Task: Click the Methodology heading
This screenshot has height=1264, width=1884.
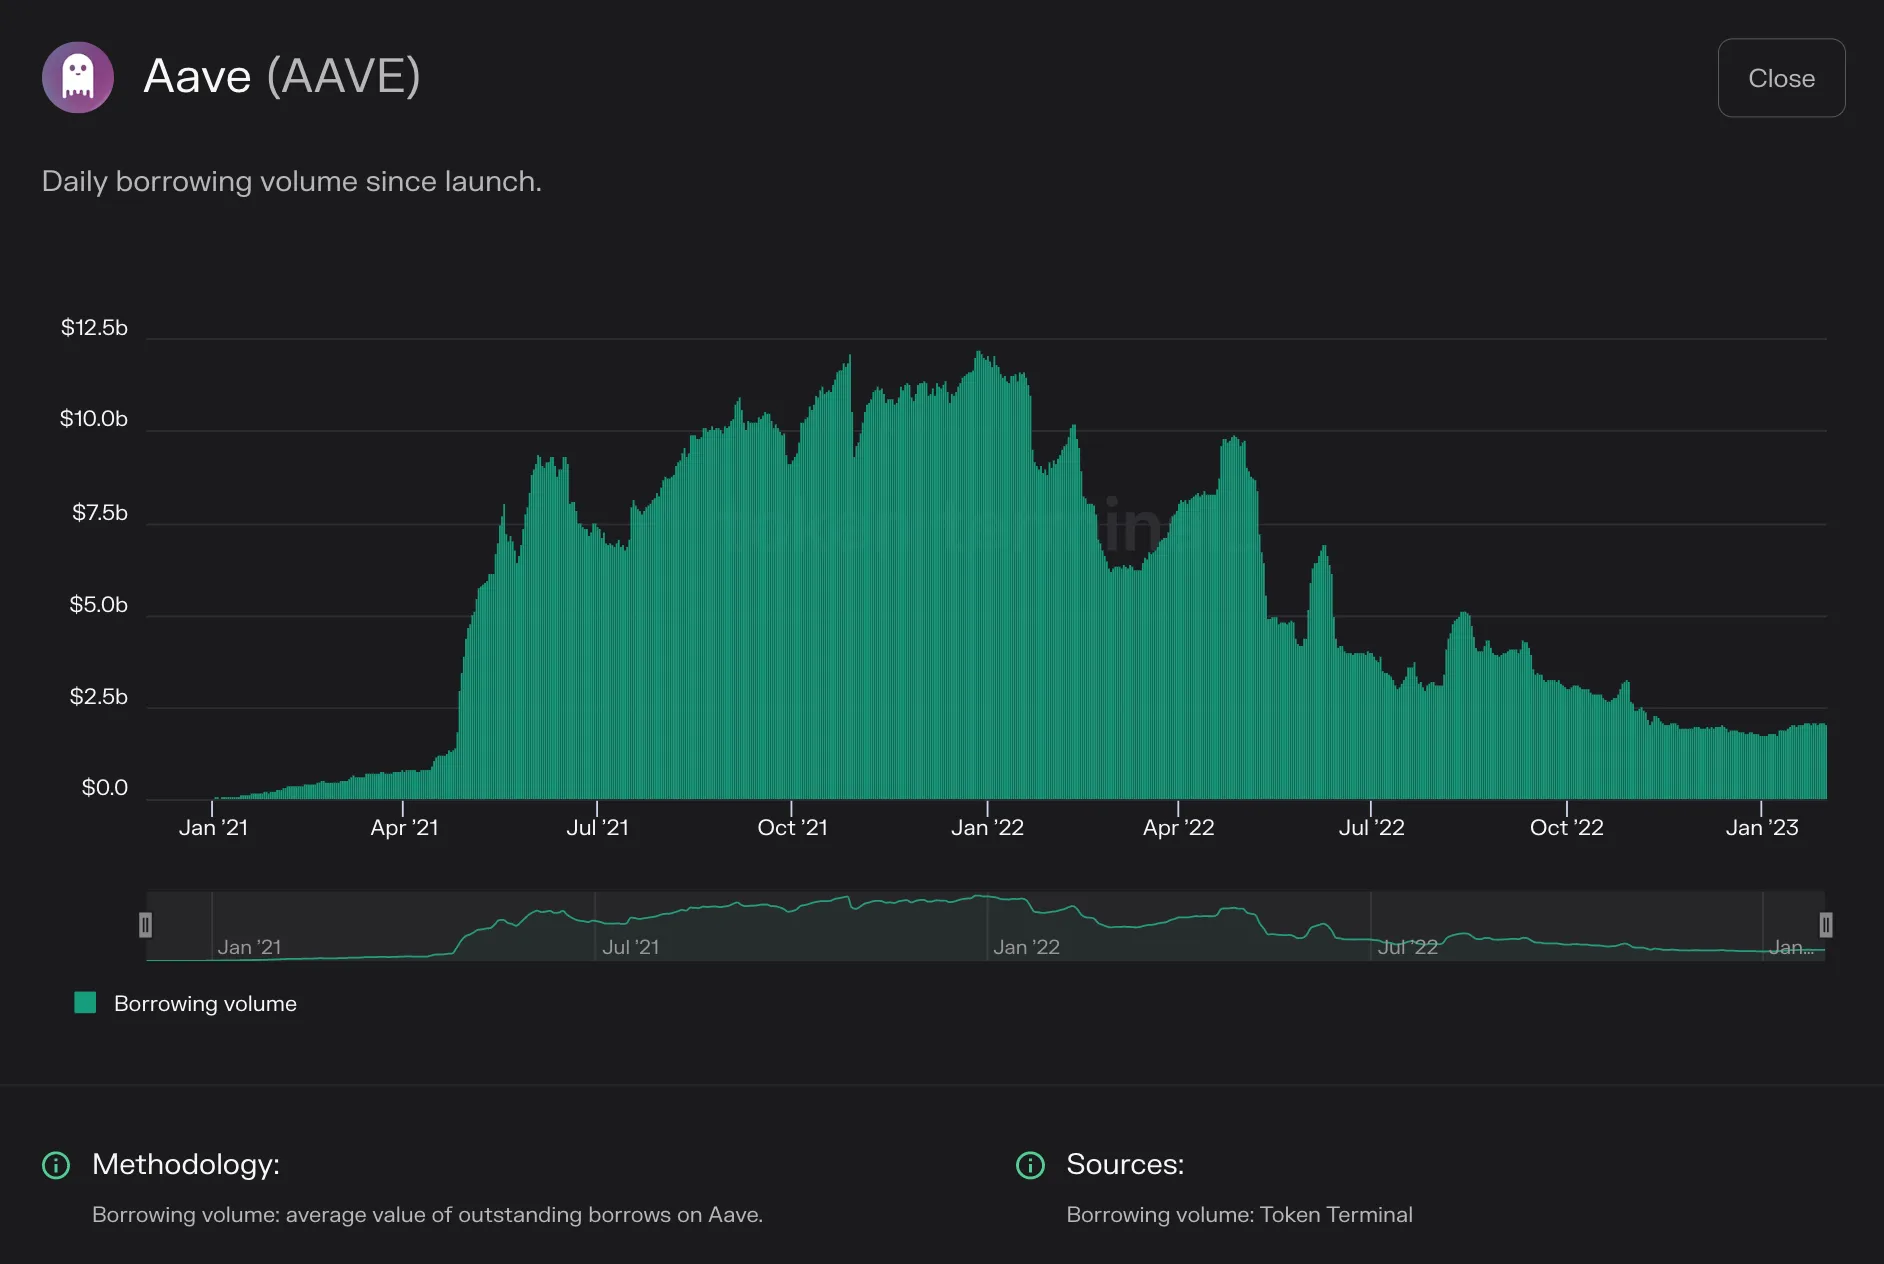Action: click(186, 1164)
